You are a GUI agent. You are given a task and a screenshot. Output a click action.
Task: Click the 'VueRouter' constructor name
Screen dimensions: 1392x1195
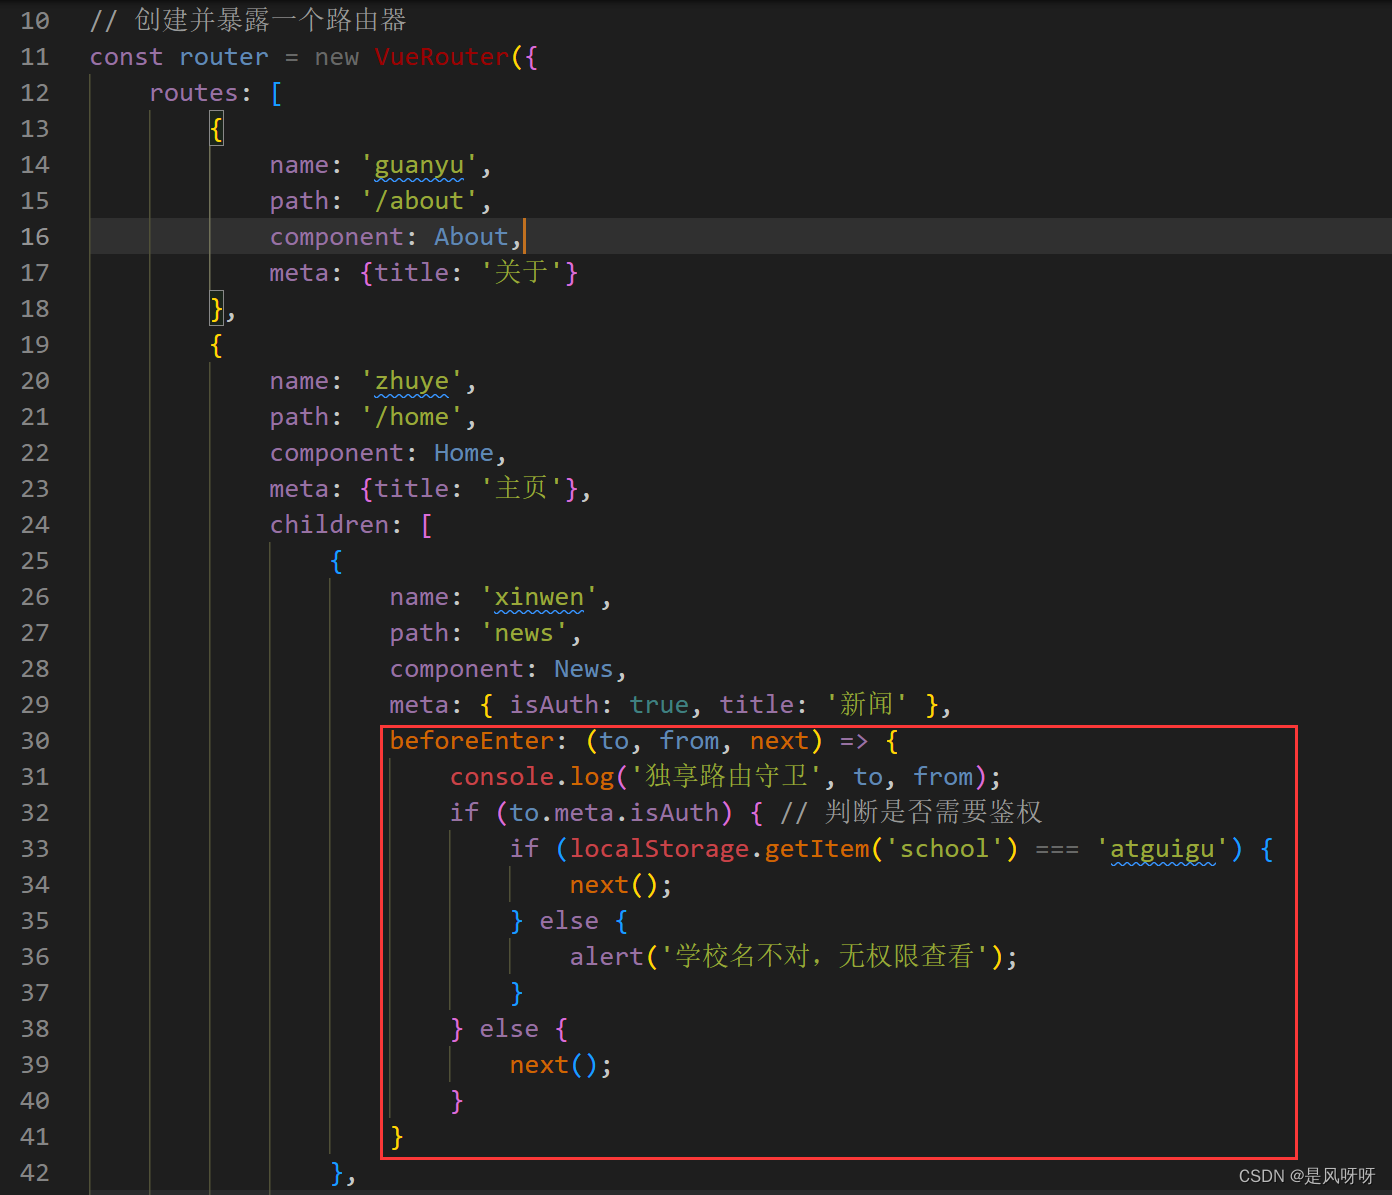(x=442, y=57)
